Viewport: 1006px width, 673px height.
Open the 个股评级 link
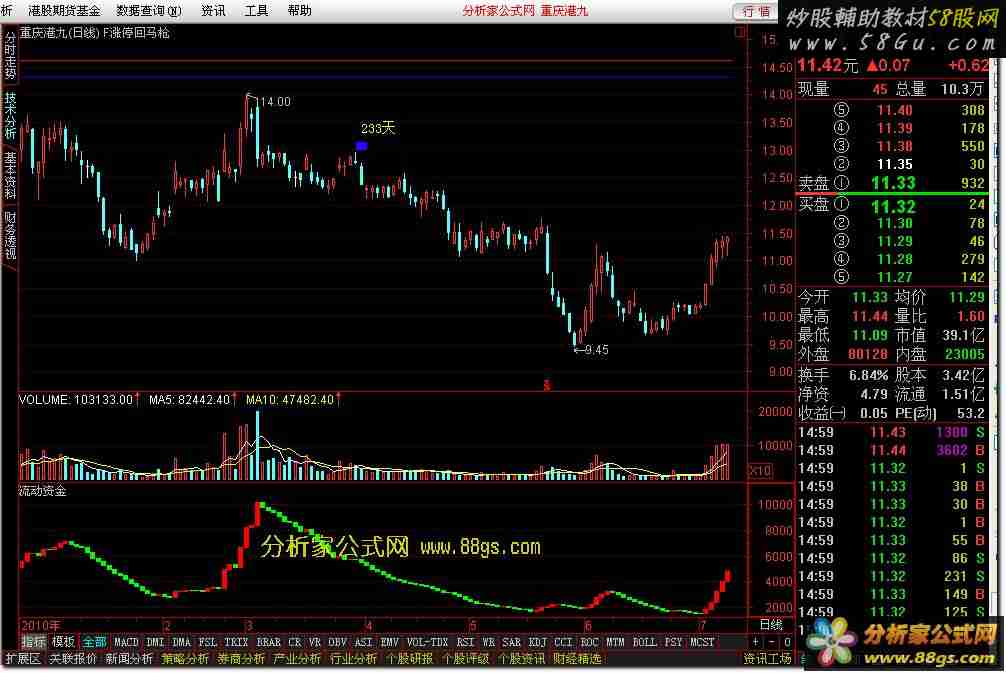[465, 658]
